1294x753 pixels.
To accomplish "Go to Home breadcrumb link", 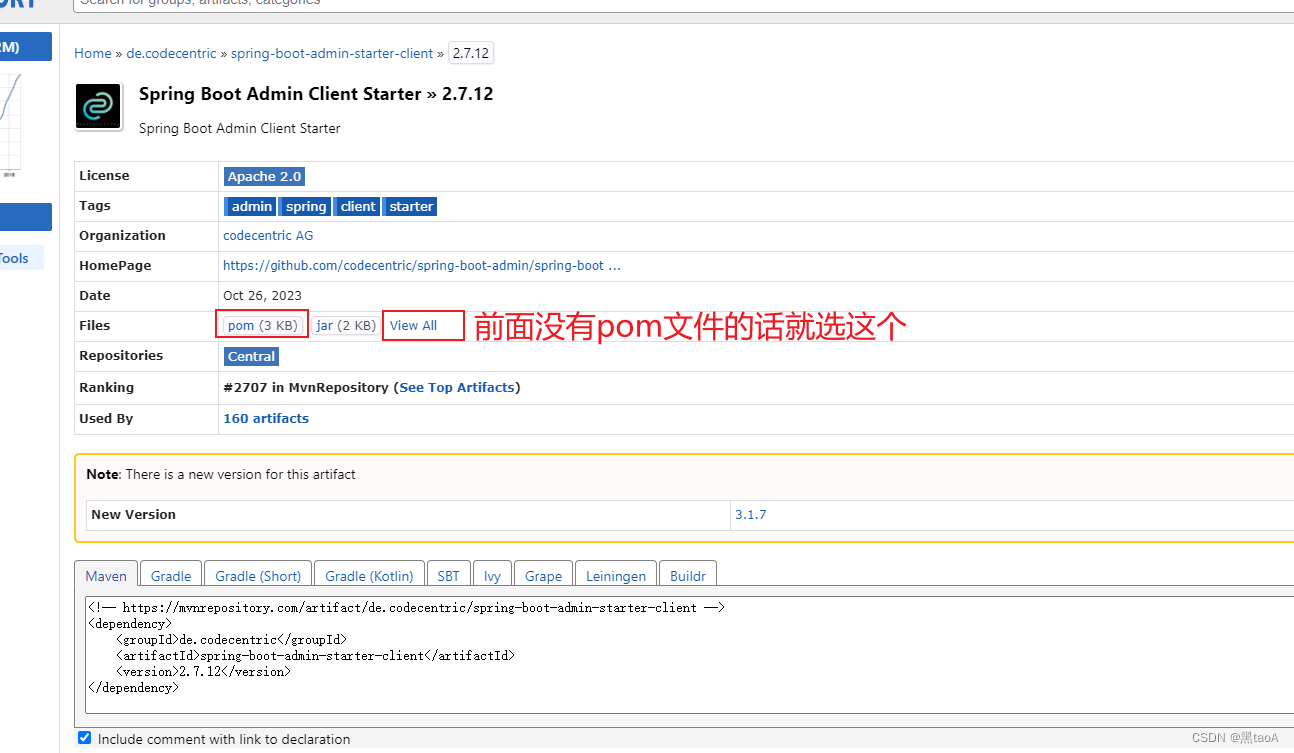I will tap(93, 53).
